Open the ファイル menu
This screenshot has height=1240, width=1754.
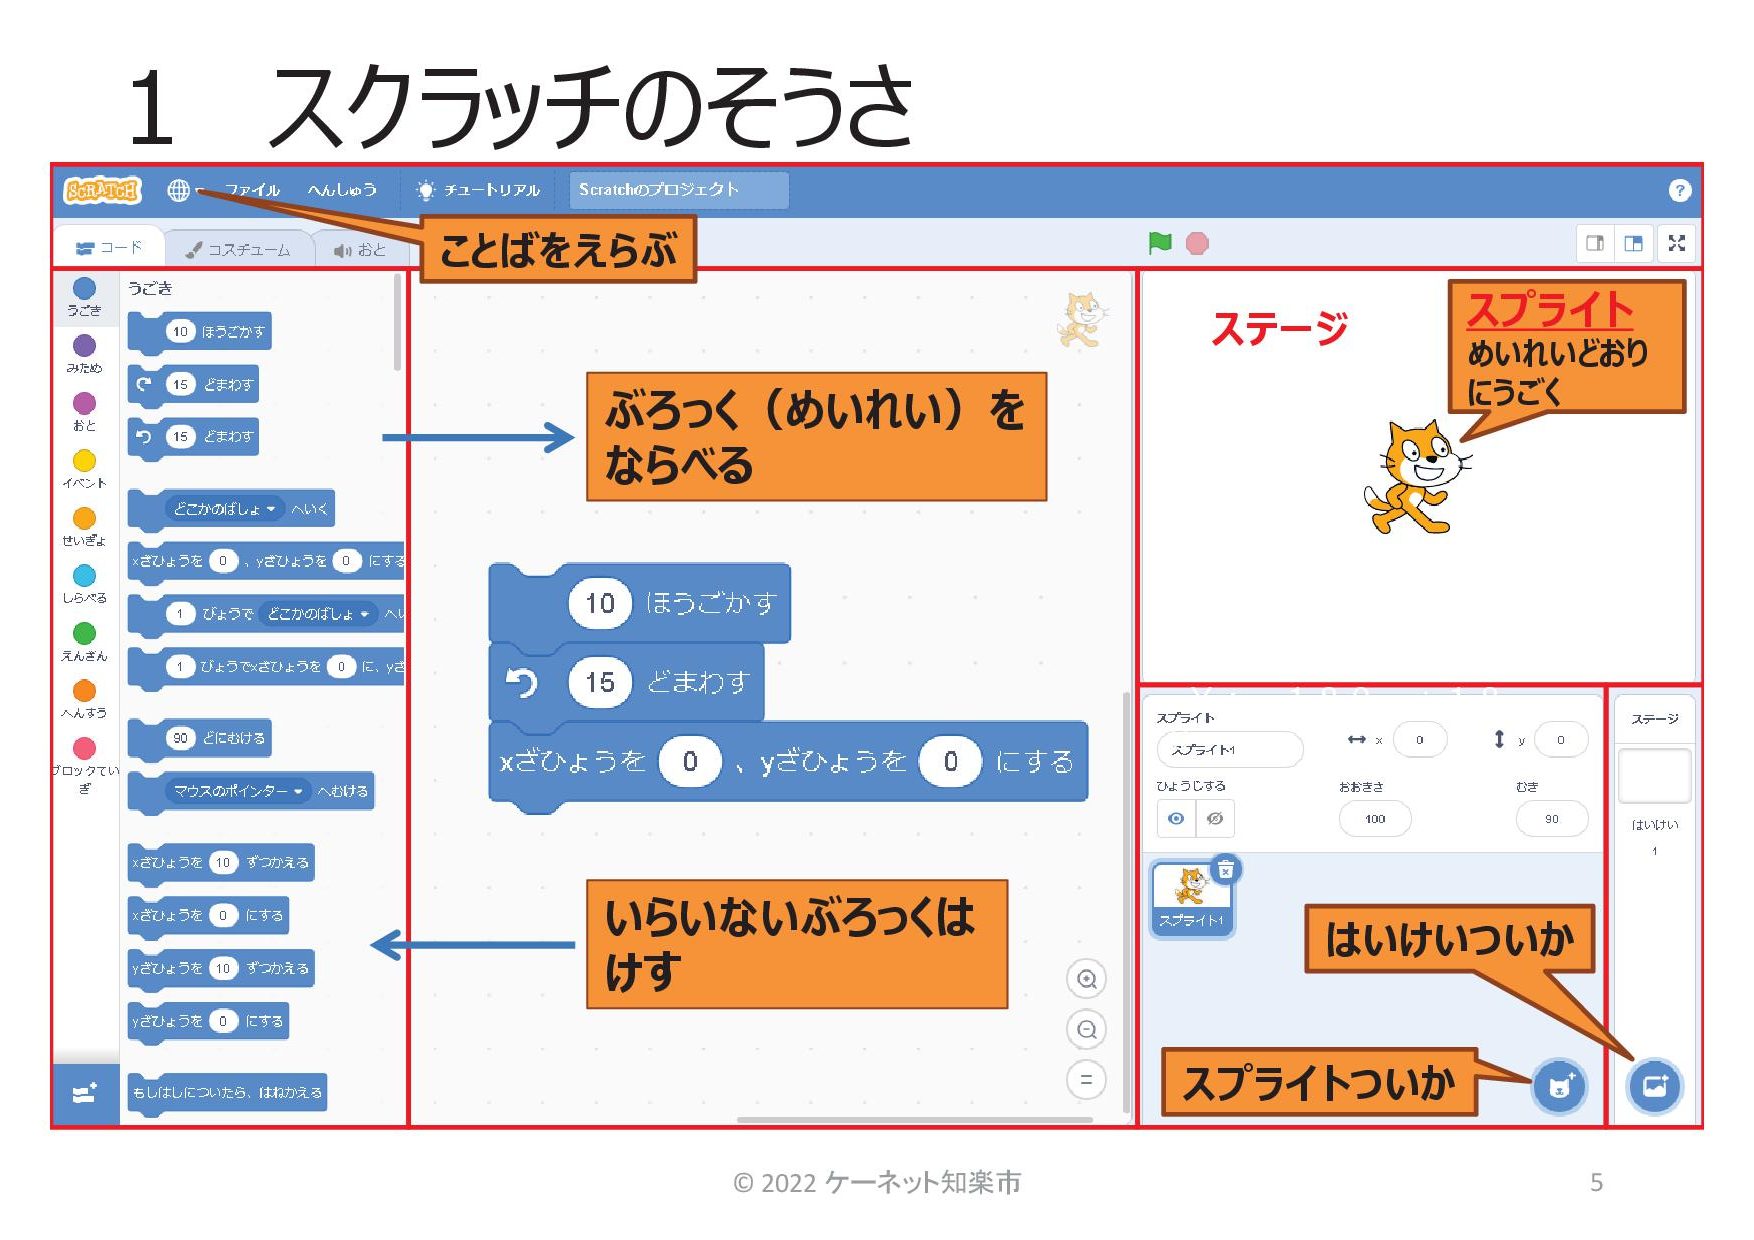pyautogui.click(x=252, y=190)
